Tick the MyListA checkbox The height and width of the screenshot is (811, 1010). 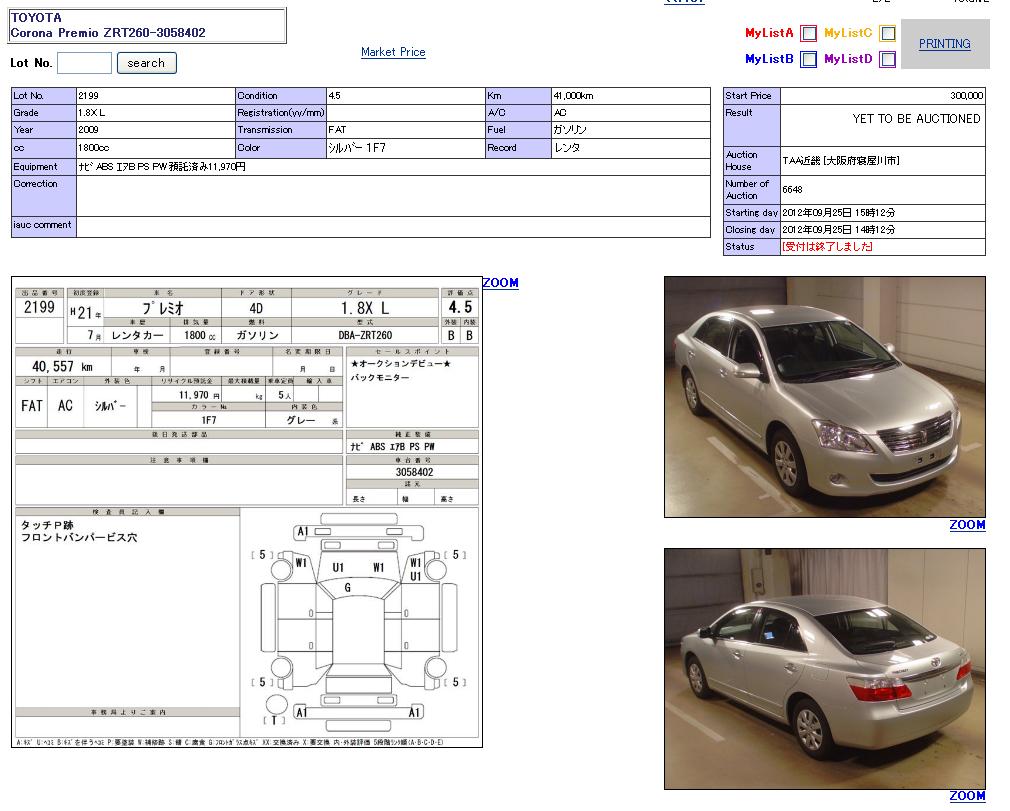pyautogui.click(x=808, y=33)
